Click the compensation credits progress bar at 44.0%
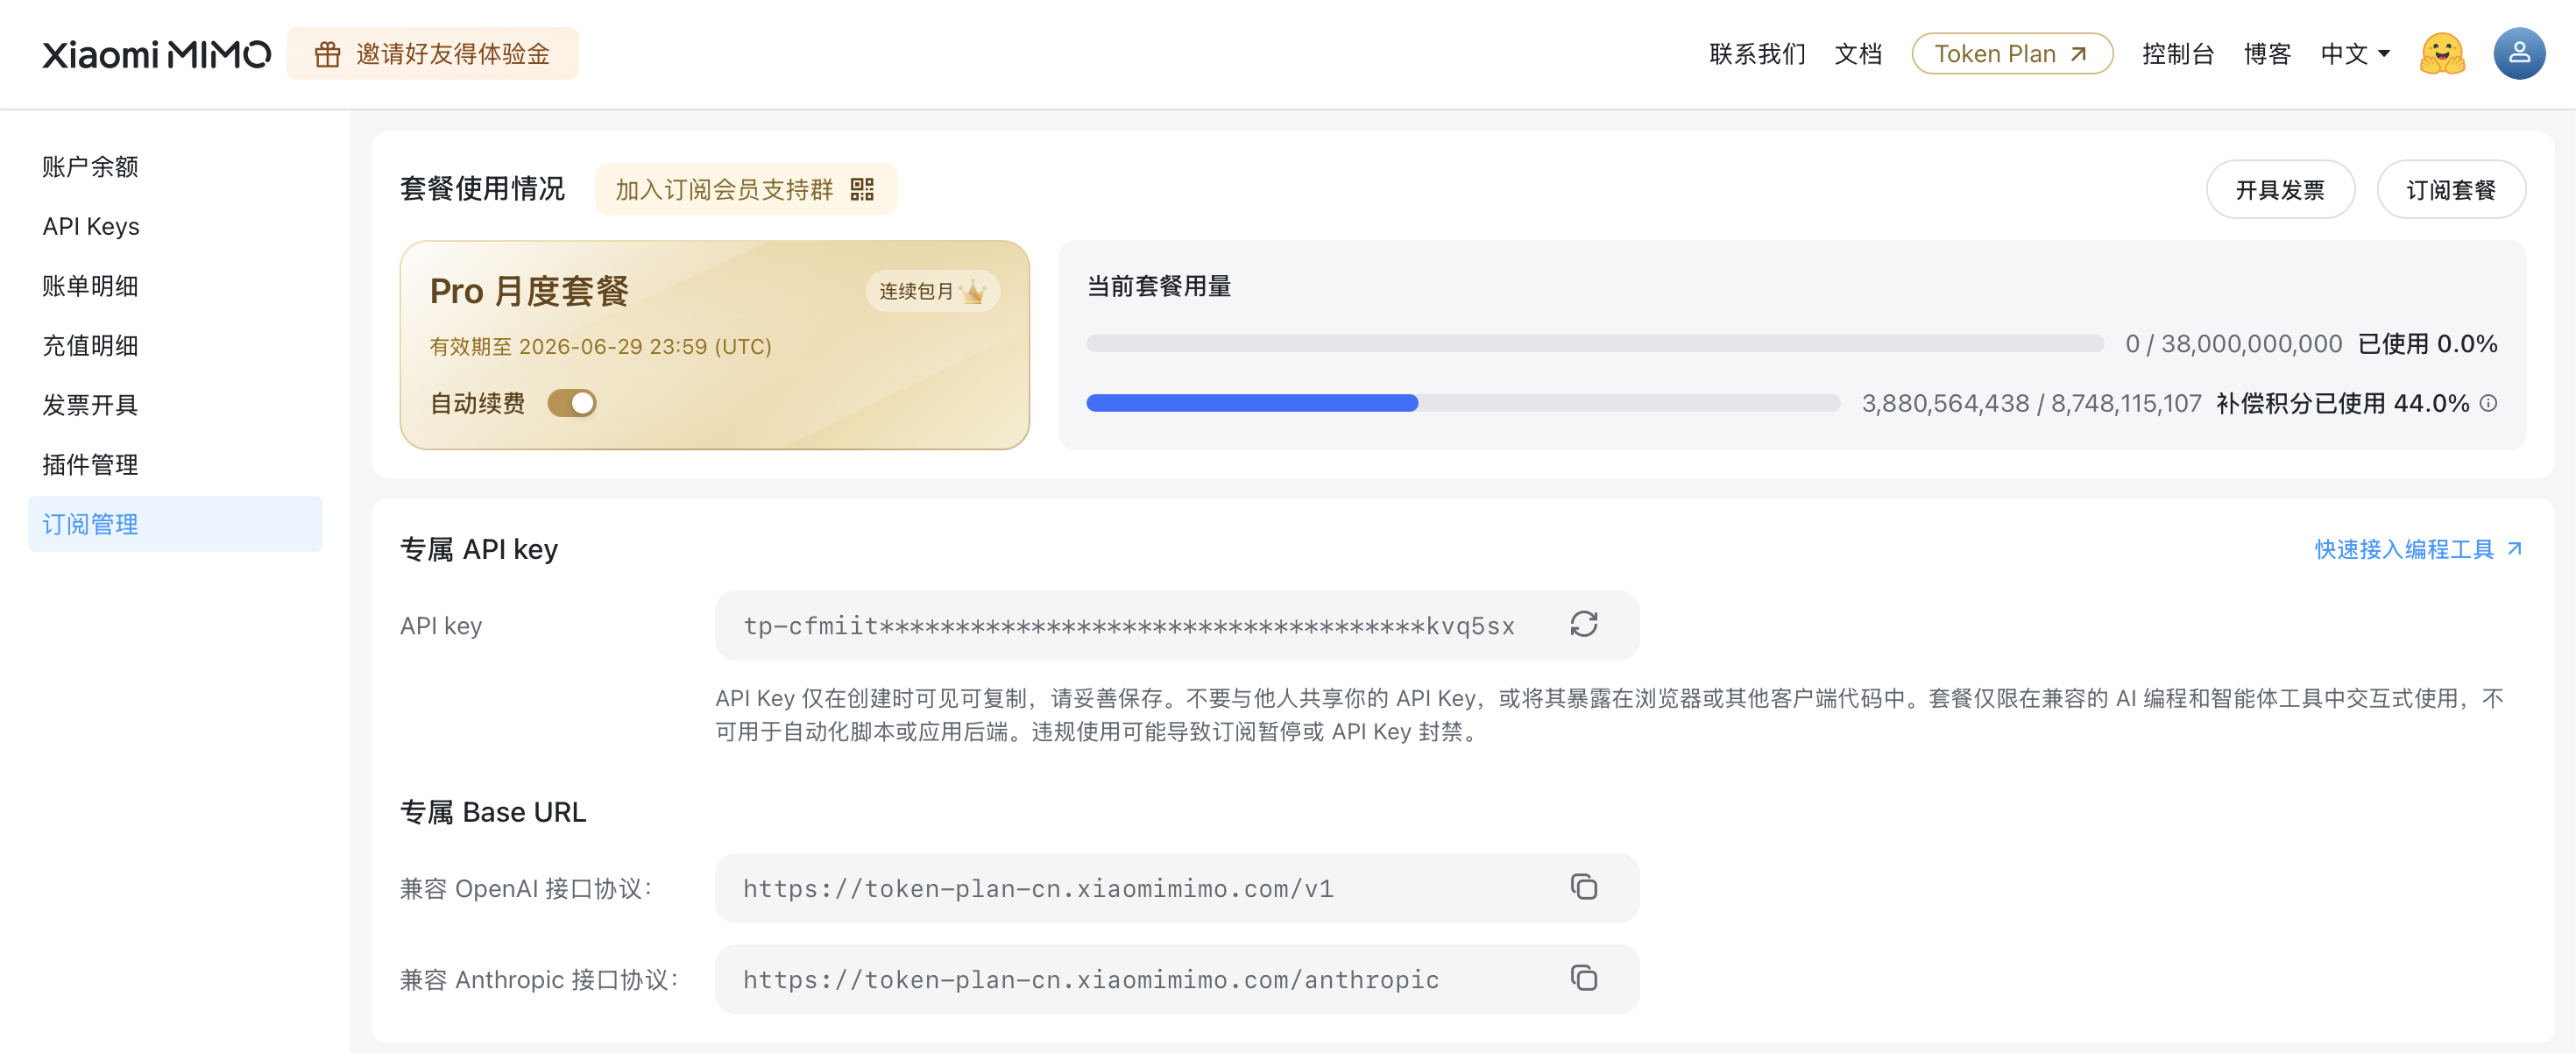 point(1463,403)
